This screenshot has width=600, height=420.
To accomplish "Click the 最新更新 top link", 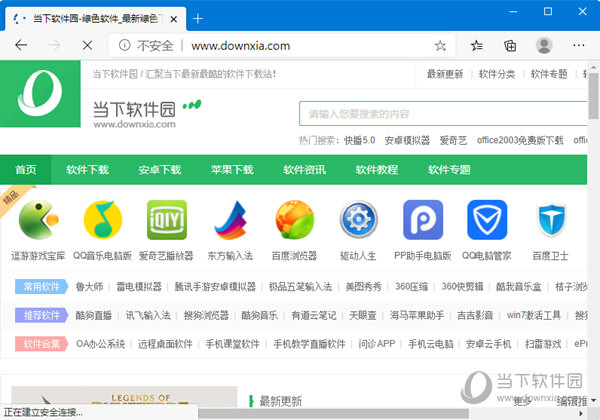I will [445, 74].
